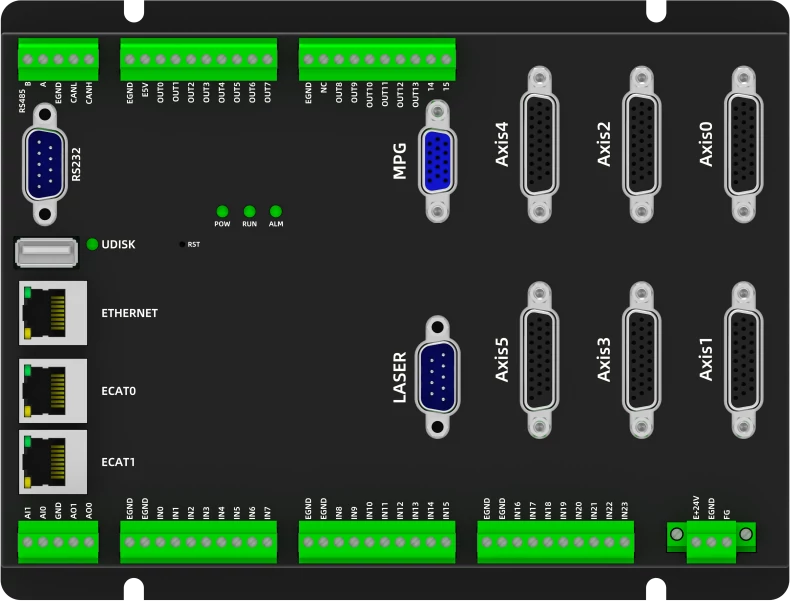790x601 pixels.
Task: Click the "ECAT1" label text
Action: click(118, 462)
